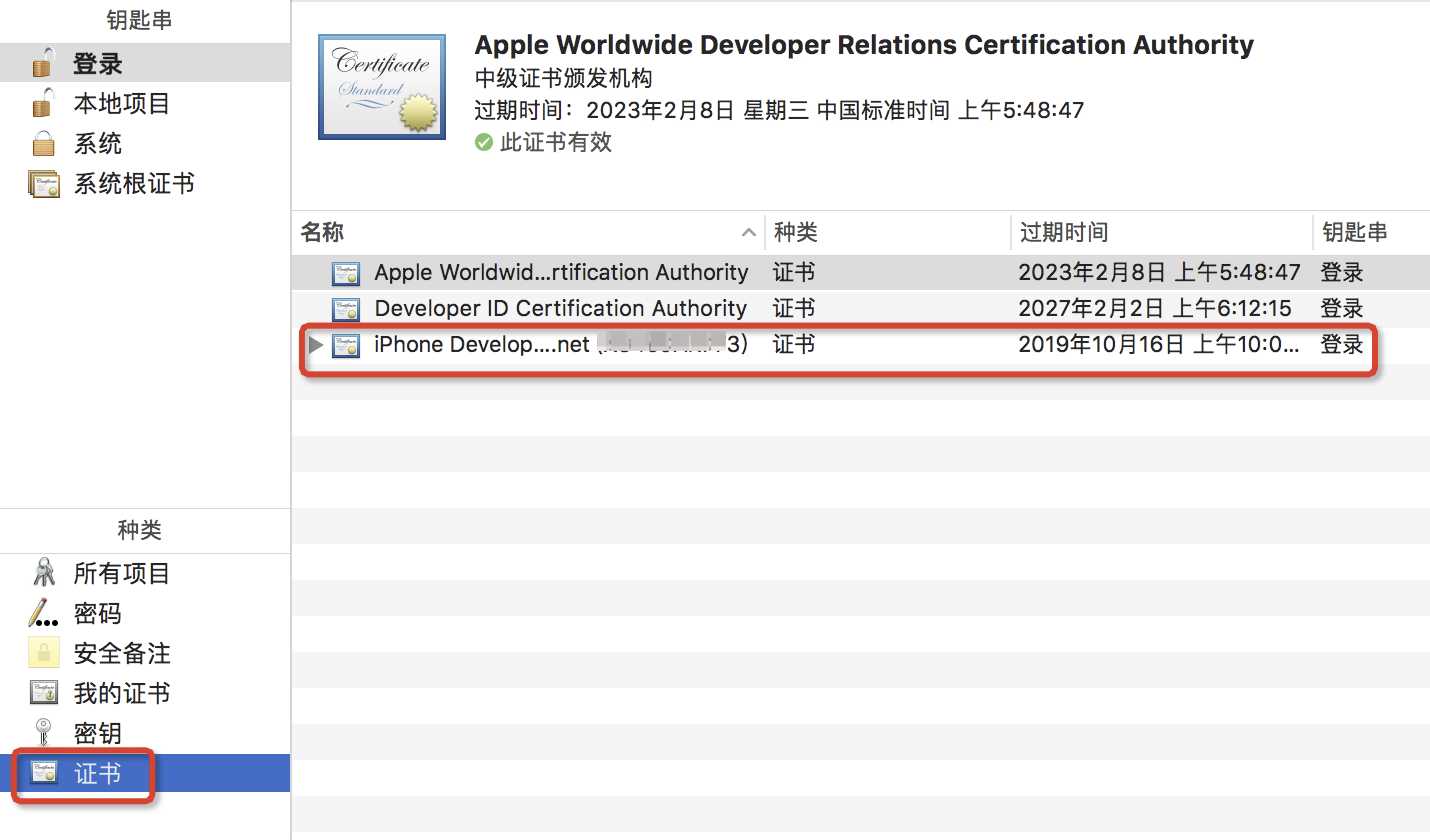Click the sort arrow in 名称 header

coord(748,233)
